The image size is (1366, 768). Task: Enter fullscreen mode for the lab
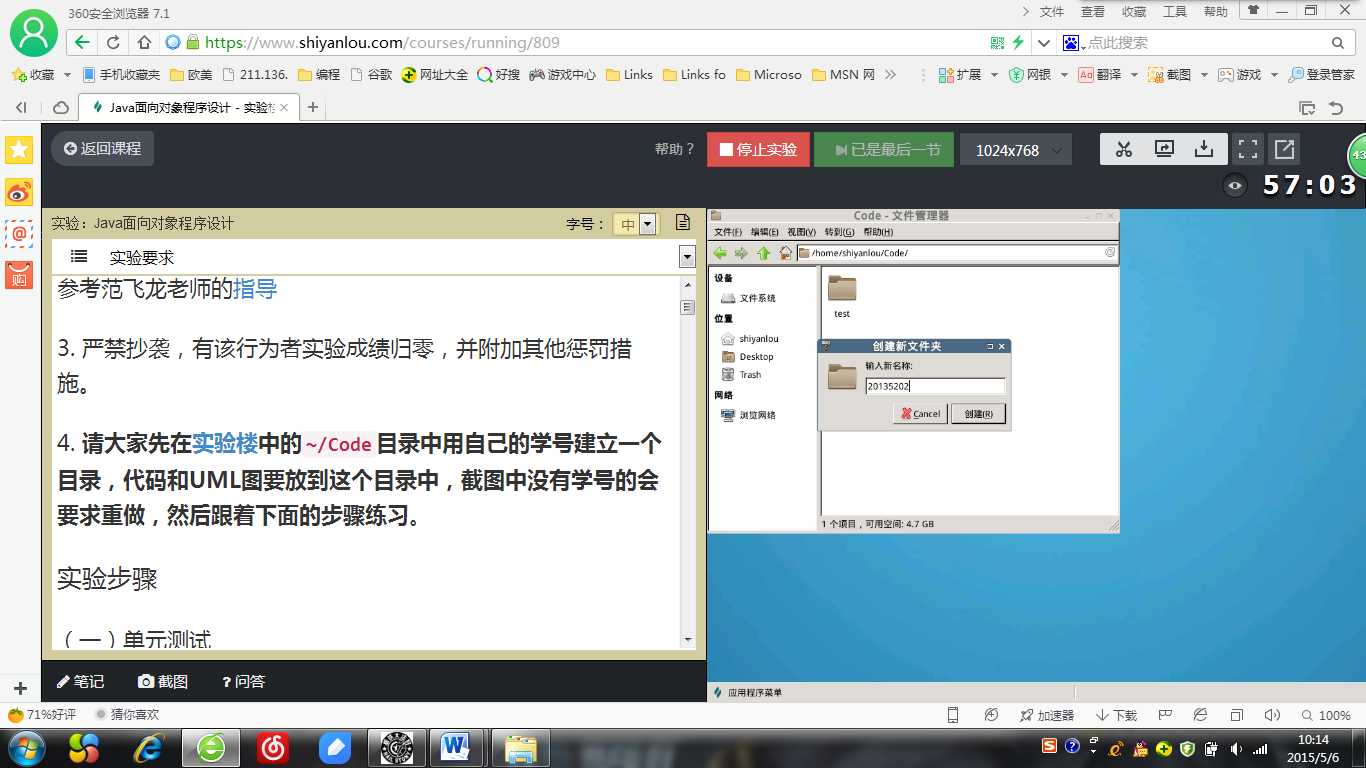pyautogui.click(x=1247, y=149)
